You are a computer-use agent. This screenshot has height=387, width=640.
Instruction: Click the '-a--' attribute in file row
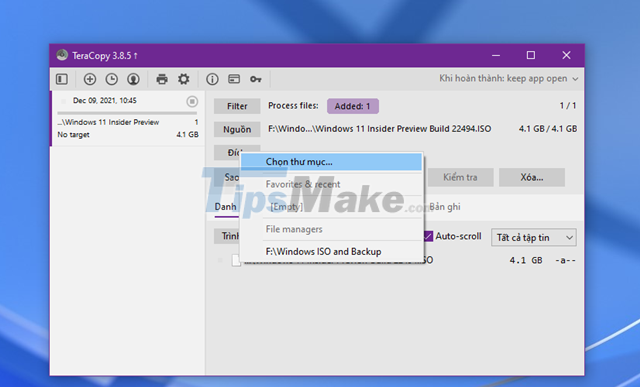[x=565, y=260]
